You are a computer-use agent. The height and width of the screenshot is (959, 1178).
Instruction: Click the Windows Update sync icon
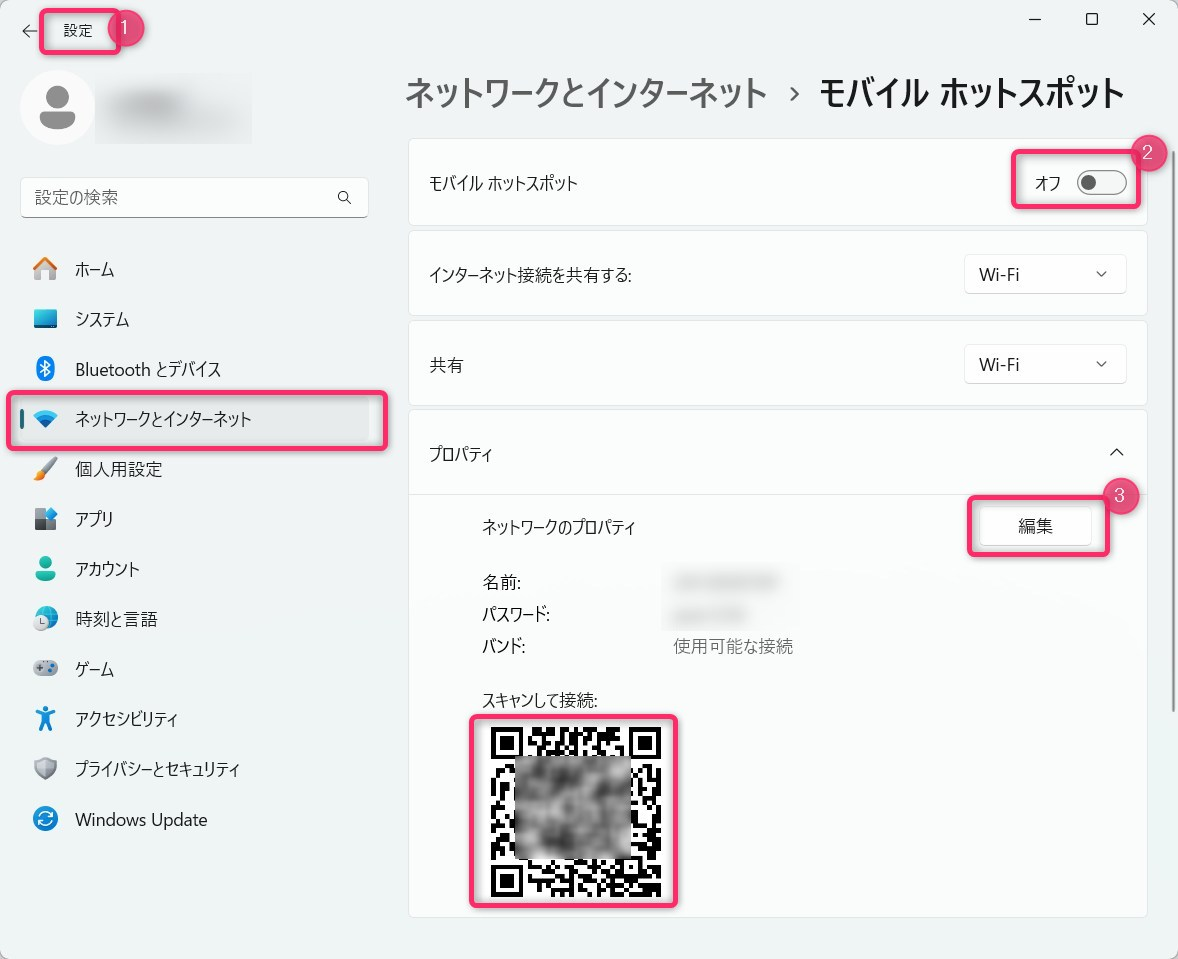coord(45,818)
